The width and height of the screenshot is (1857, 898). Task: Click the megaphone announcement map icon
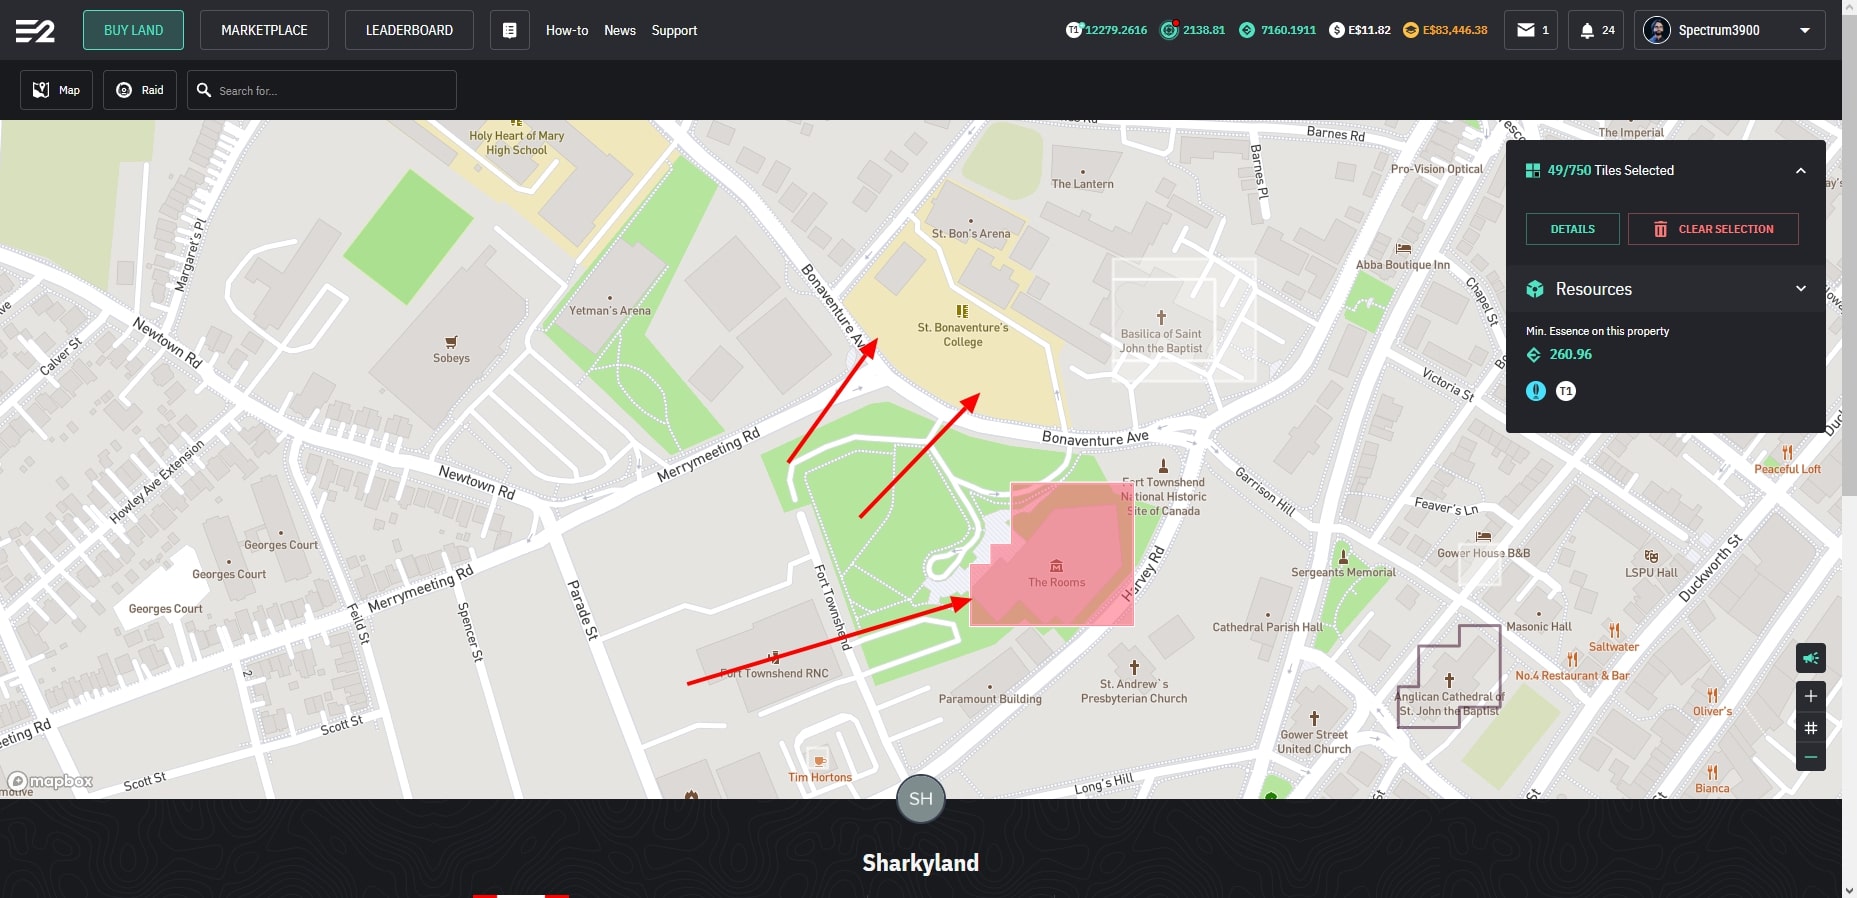1811,658
